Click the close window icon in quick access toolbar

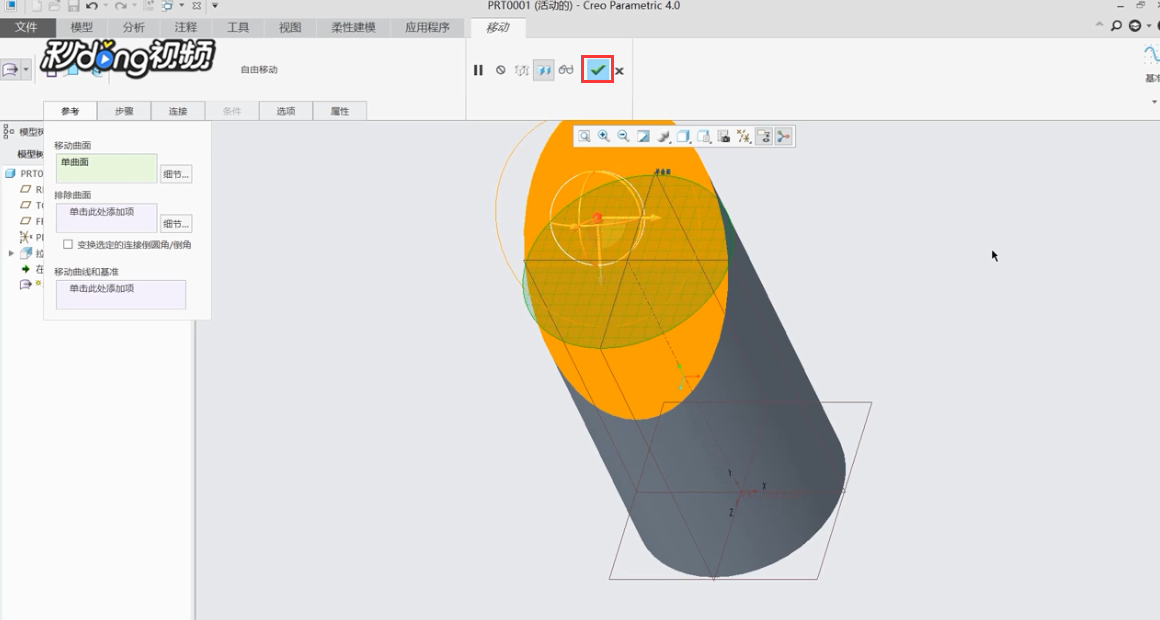[196, 6]
